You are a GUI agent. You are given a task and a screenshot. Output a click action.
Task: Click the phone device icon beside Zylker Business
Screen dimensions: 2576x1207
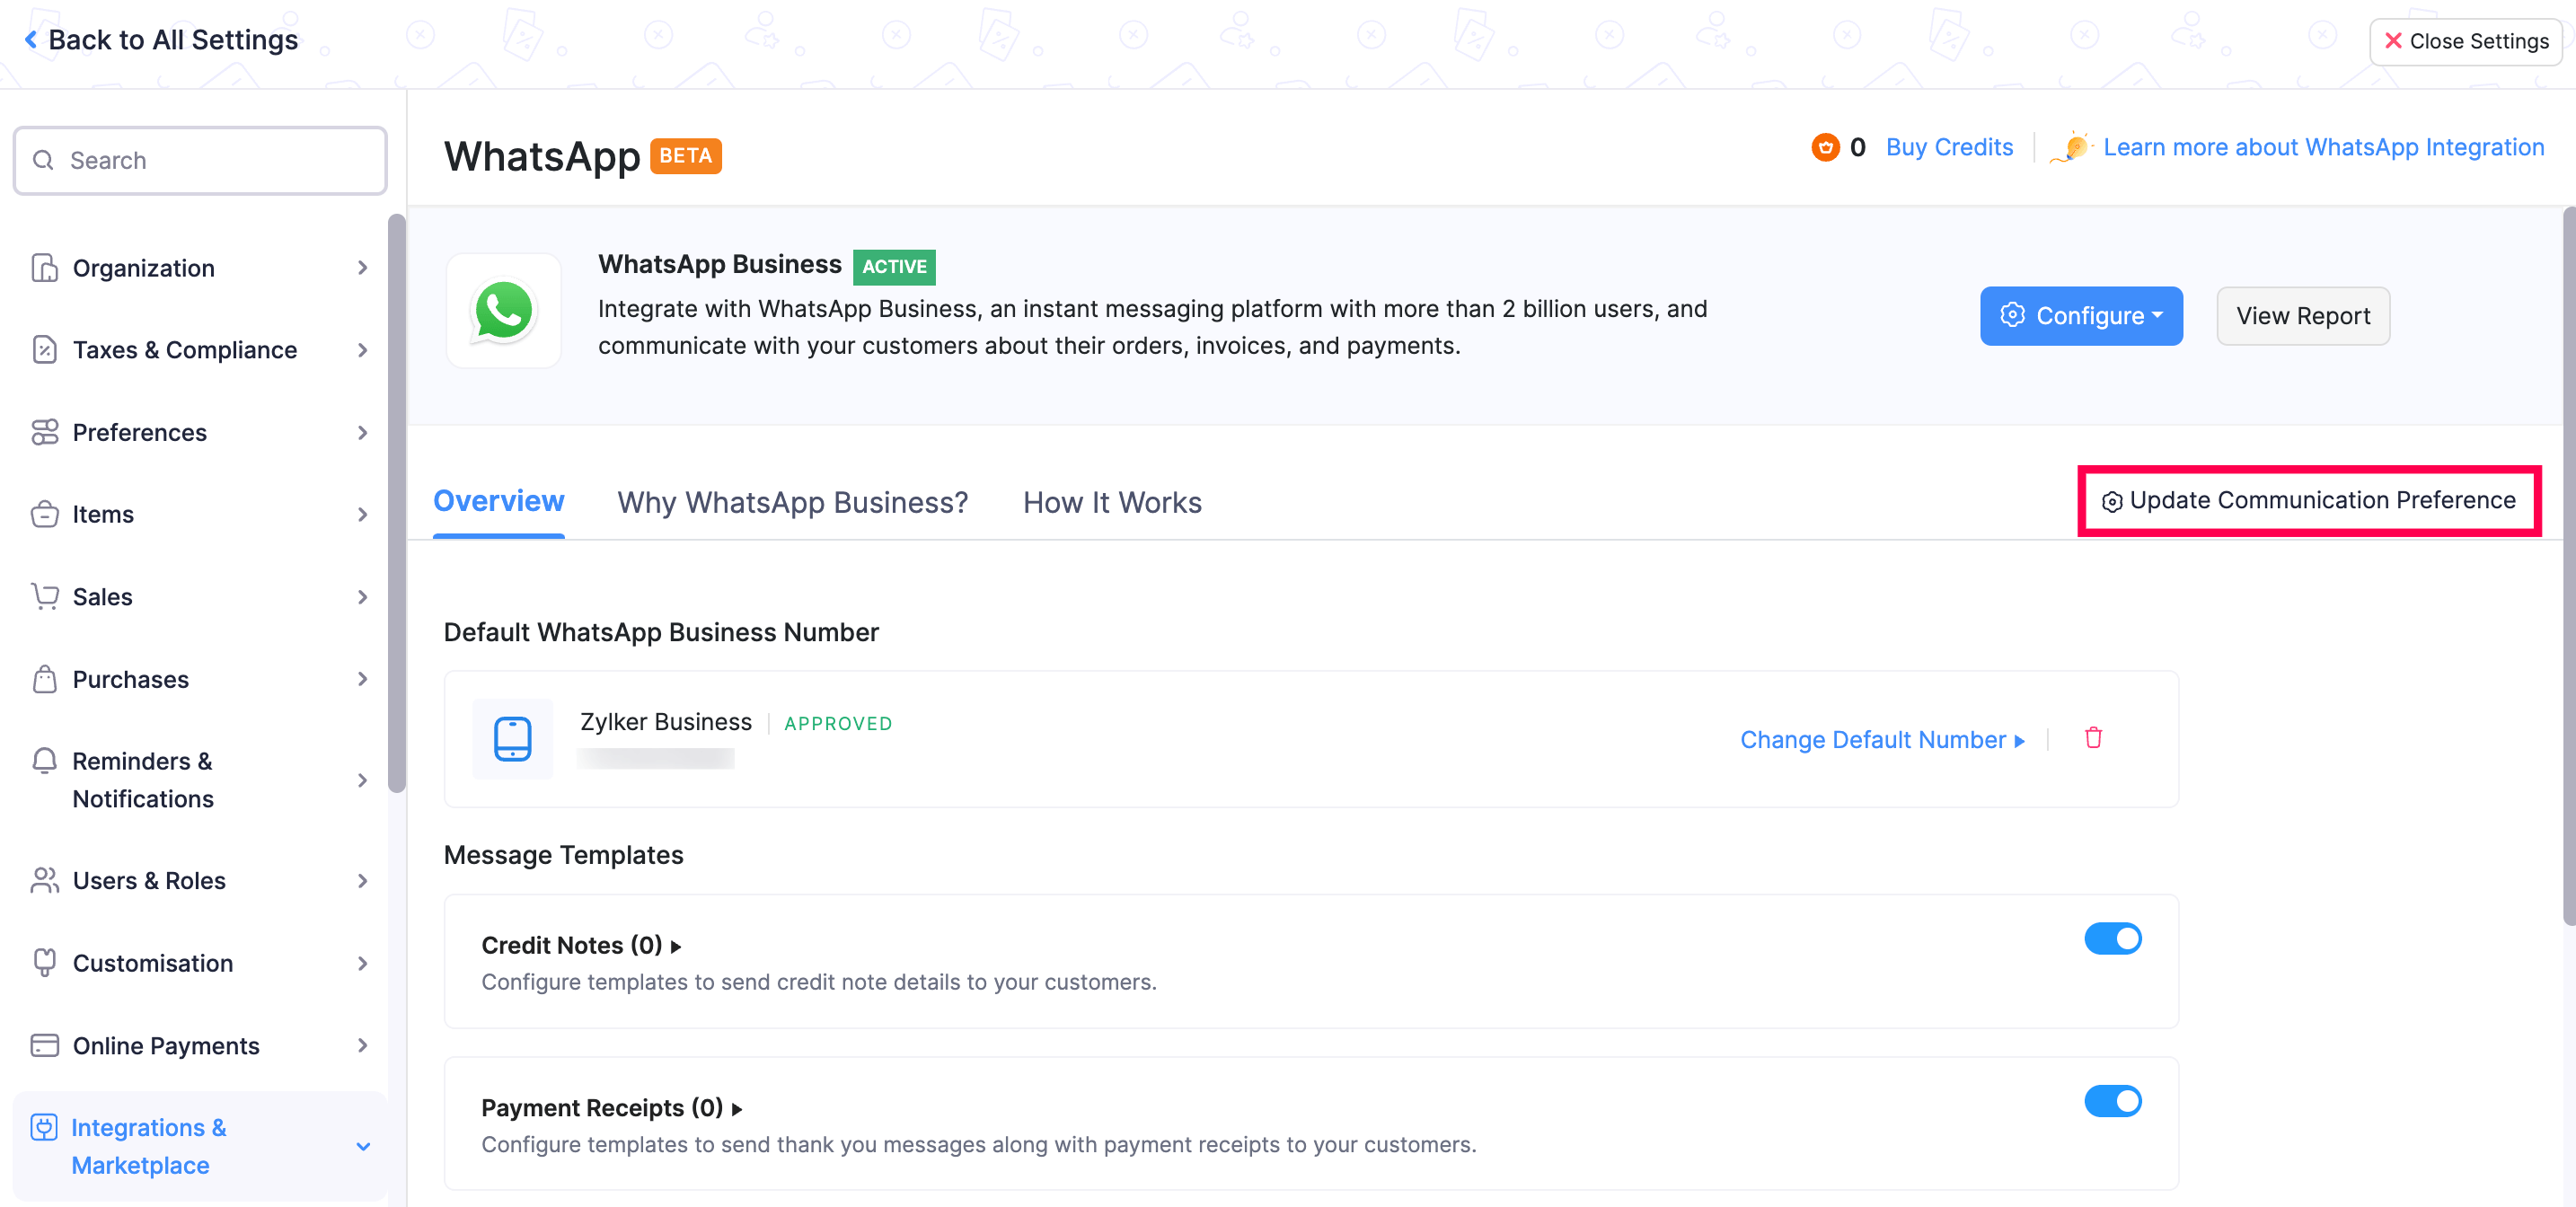[512, 739]
